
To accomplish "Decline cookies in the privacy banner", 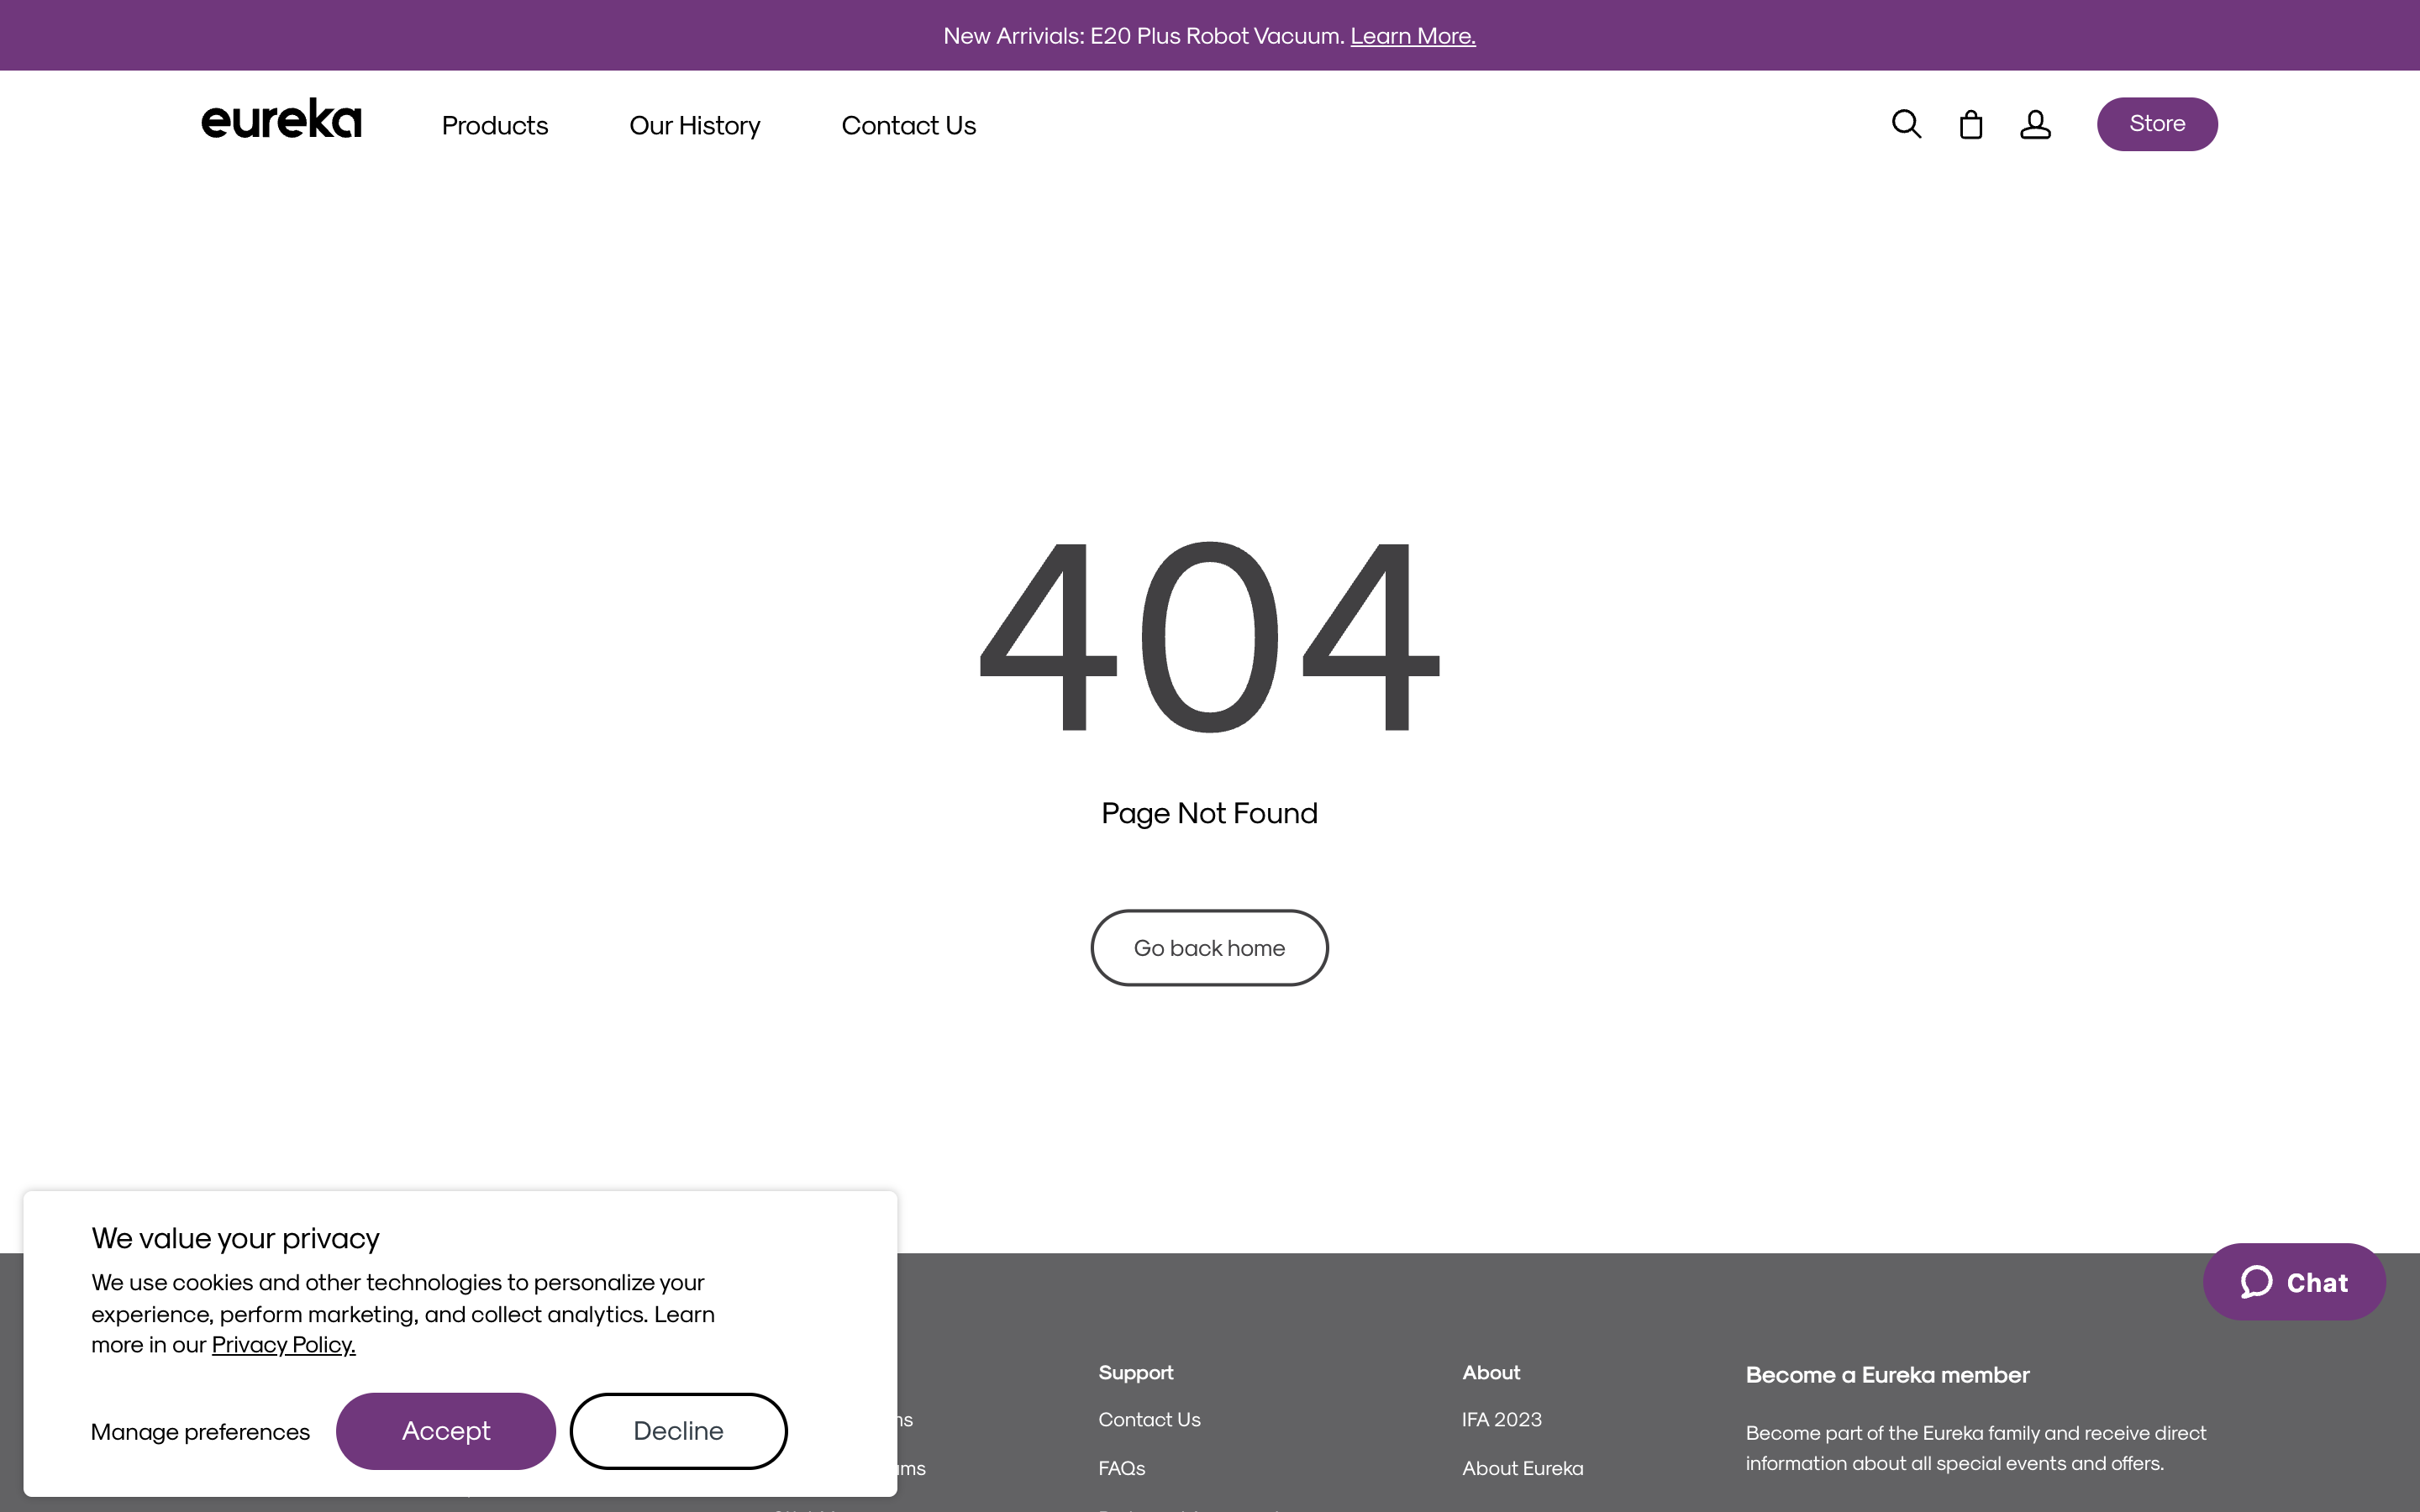I will coord(678,1430).
